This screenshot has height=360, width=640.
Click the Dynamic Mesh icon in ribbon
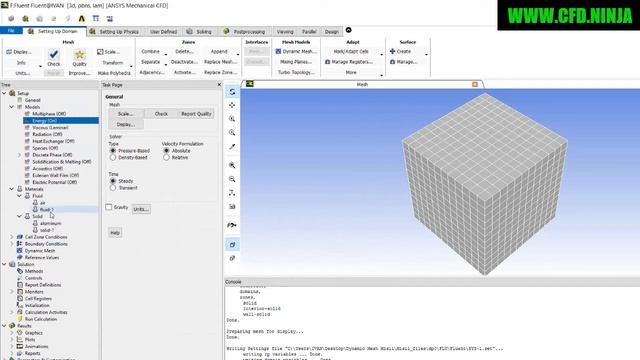tap(278, 51)
